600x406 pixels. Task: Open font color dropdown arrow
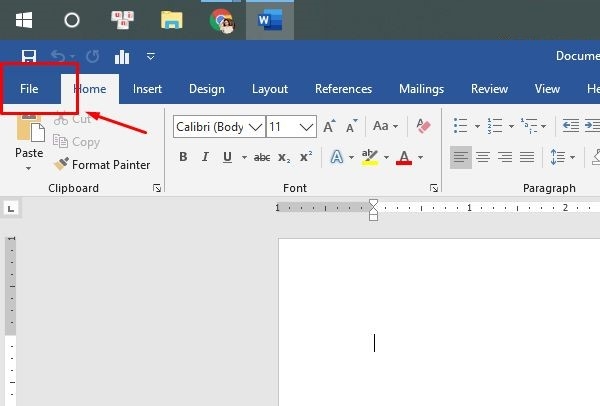coord(420,157)
